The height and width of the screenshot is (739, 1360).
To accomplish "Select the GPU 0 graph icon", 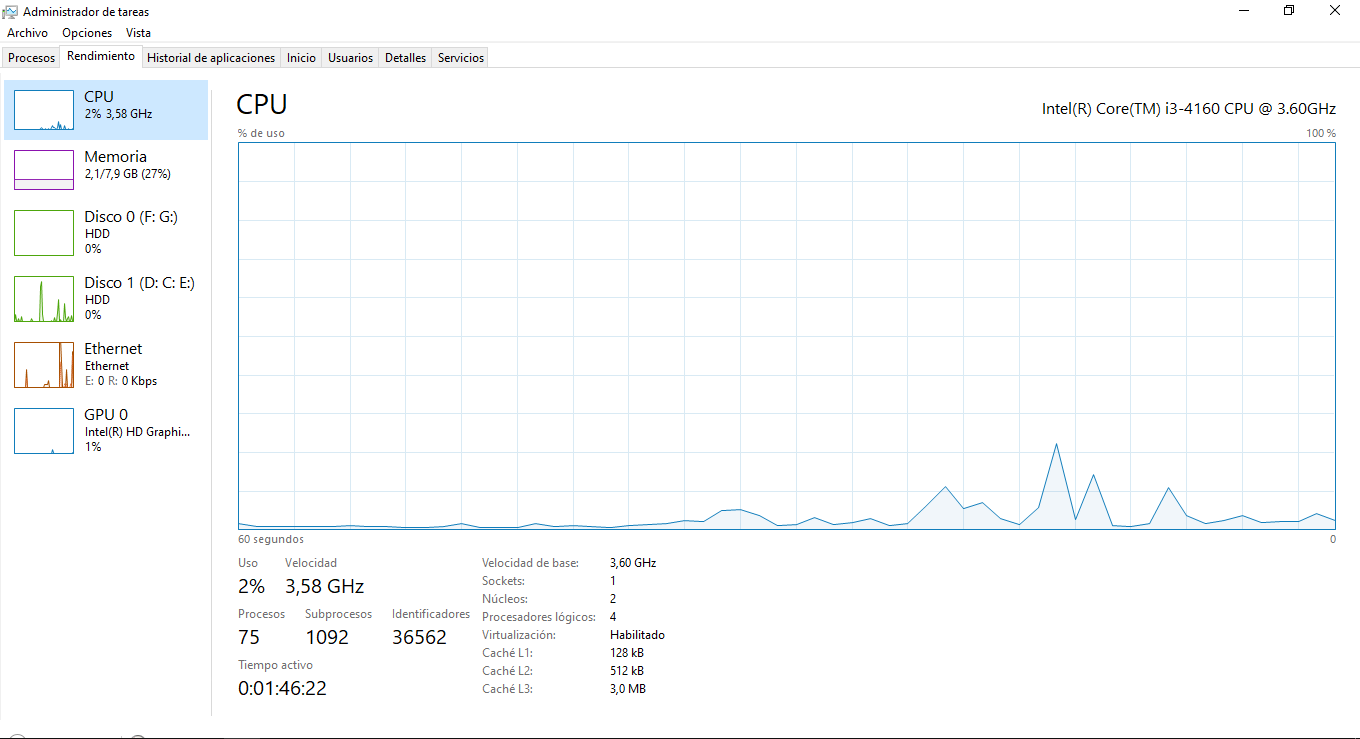I will click(44, 431).
